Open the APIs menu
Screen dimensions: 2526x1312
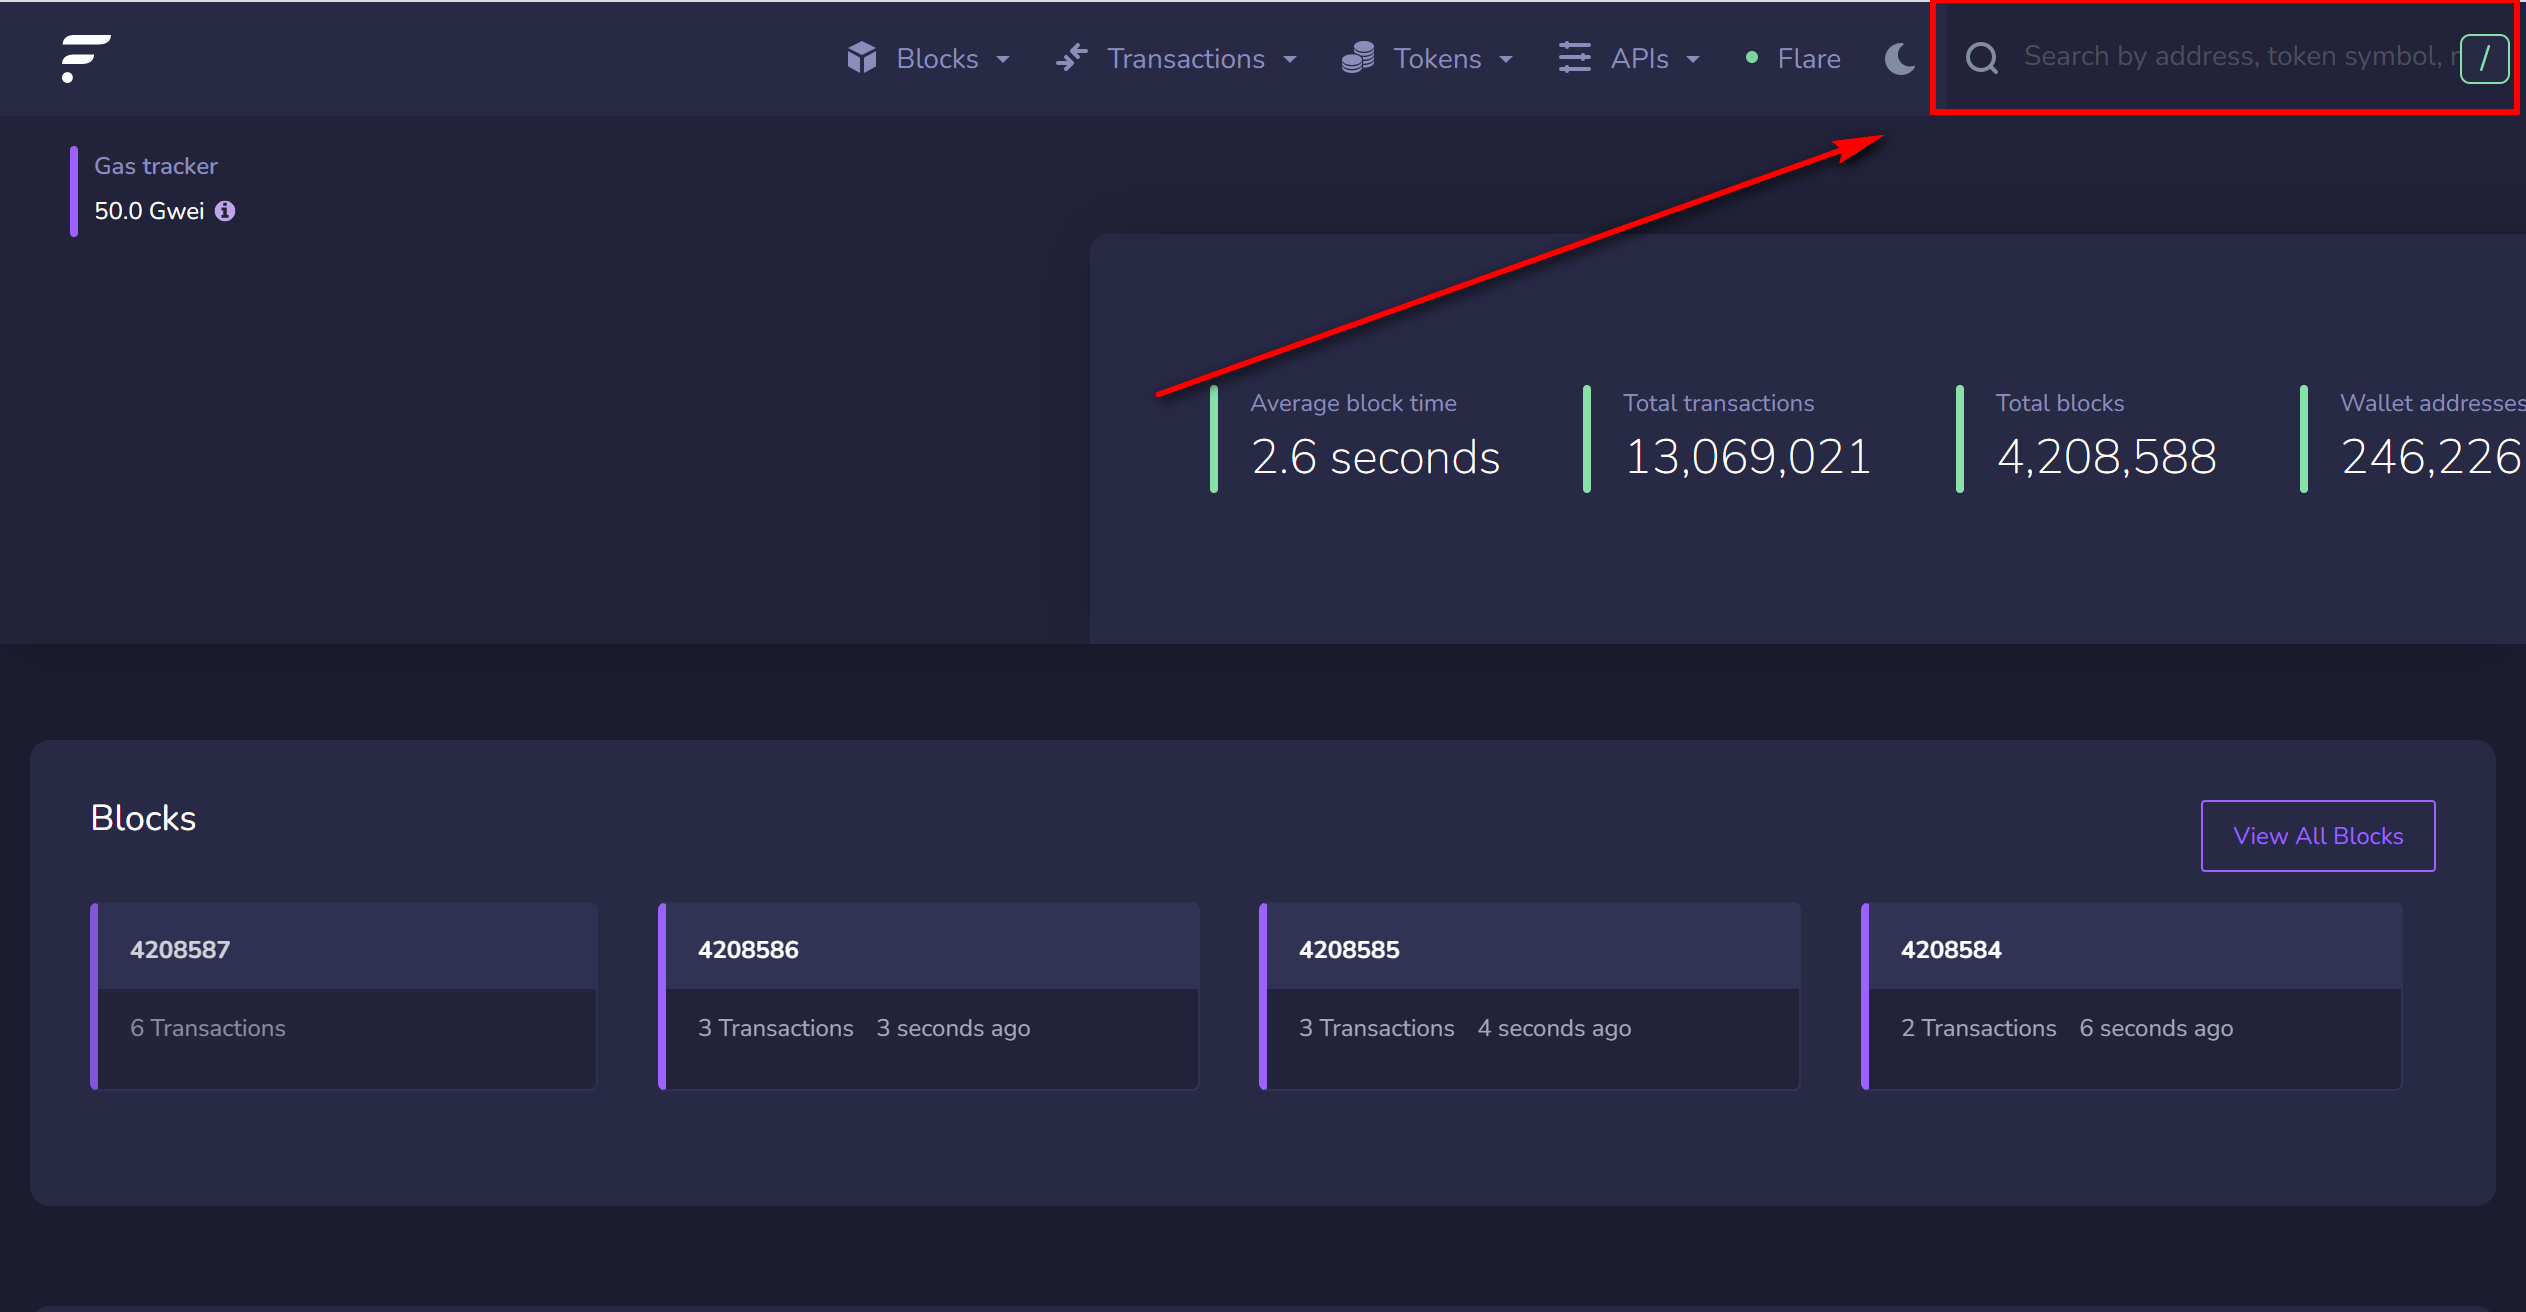[1640, 59]
